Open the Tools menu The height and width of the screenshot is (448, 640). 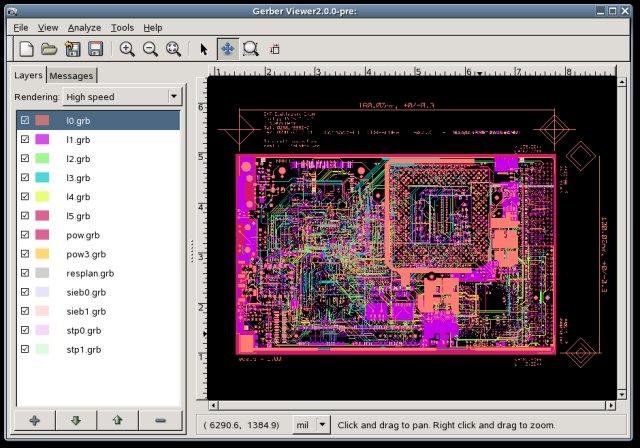(x=122, y=28)
